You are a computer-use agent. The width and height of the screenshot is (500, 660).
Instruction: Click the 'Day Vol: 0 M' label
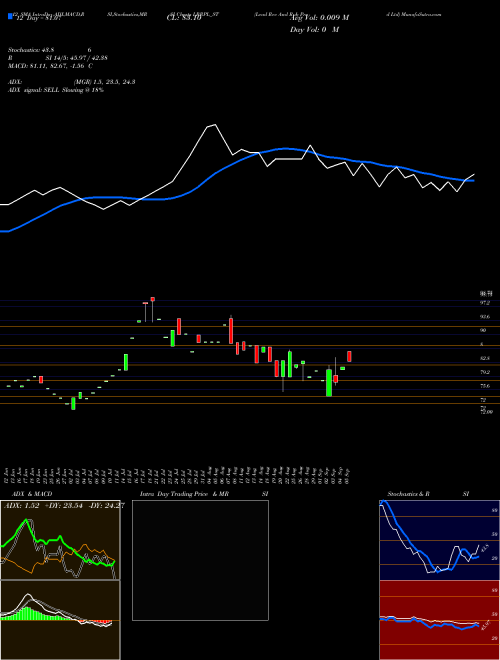(x=314, y=30)
